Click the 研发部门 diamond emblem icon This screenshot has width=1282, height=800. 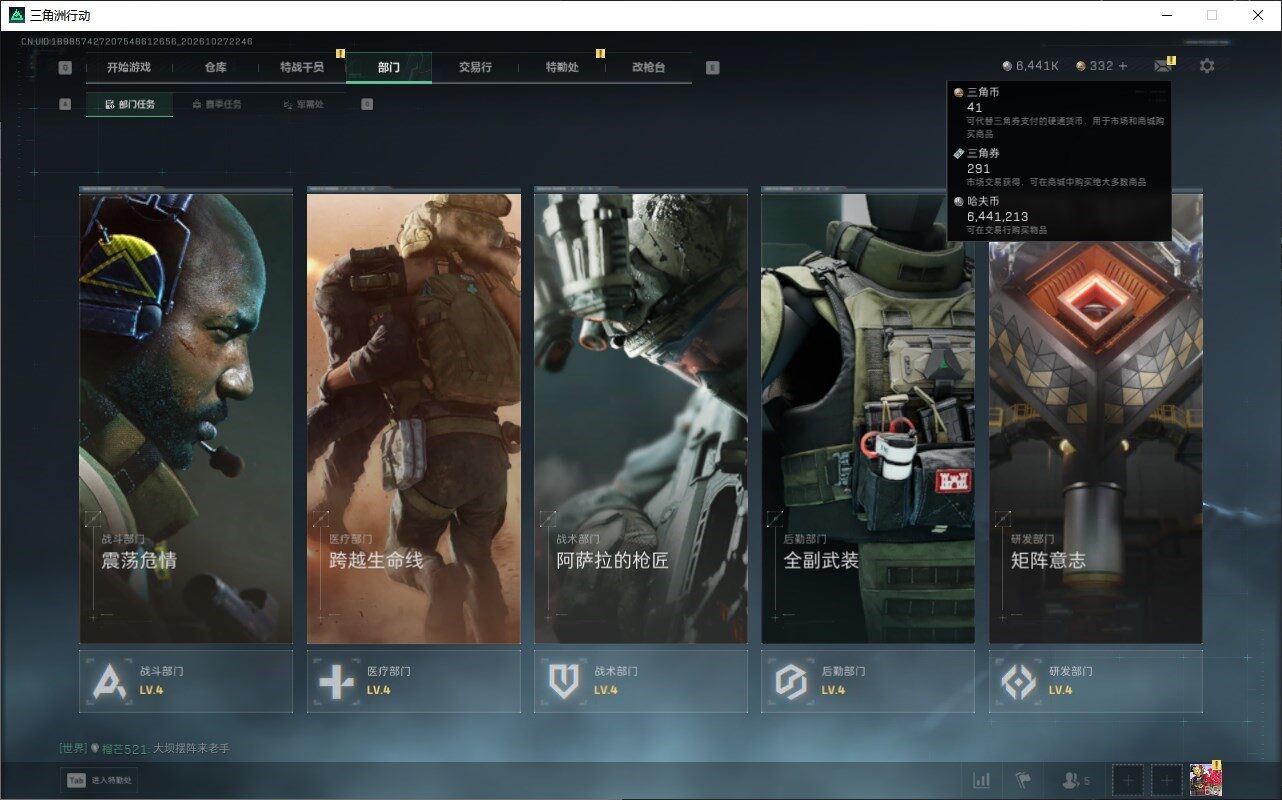(1018, 681)
